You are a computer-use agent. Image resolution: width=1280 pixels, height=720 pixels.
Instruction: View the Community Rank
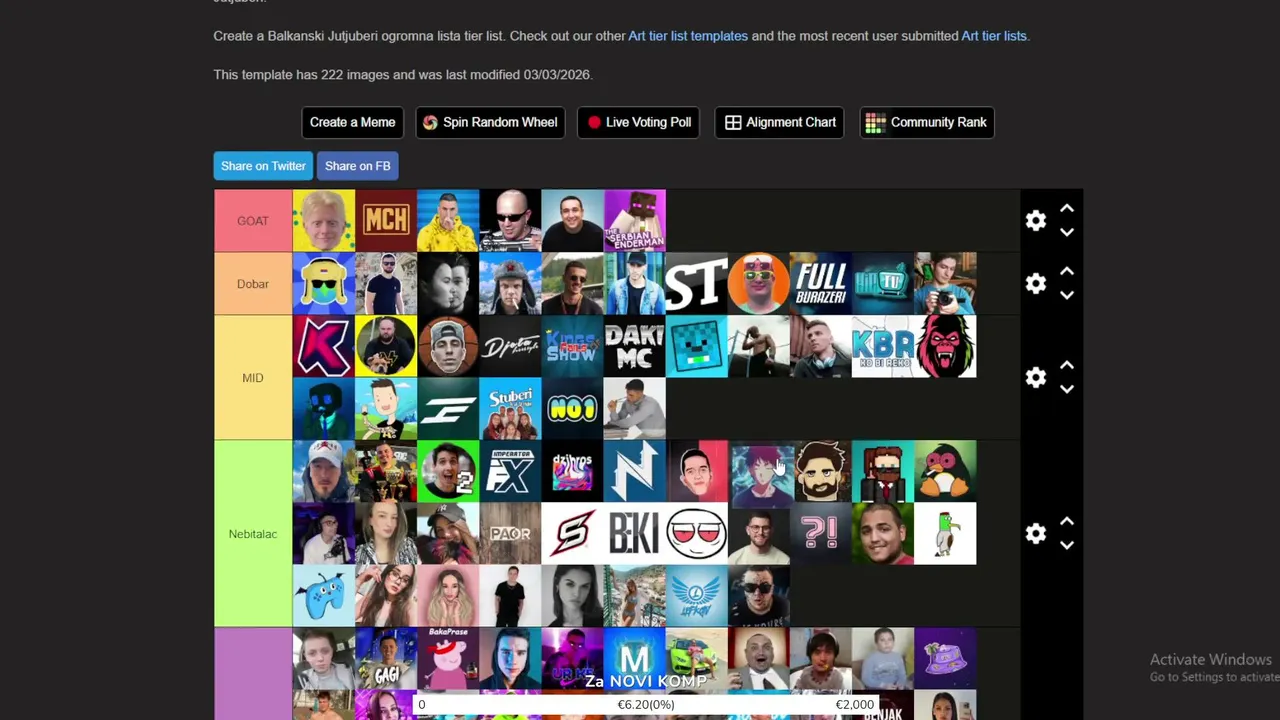[927, 122]
